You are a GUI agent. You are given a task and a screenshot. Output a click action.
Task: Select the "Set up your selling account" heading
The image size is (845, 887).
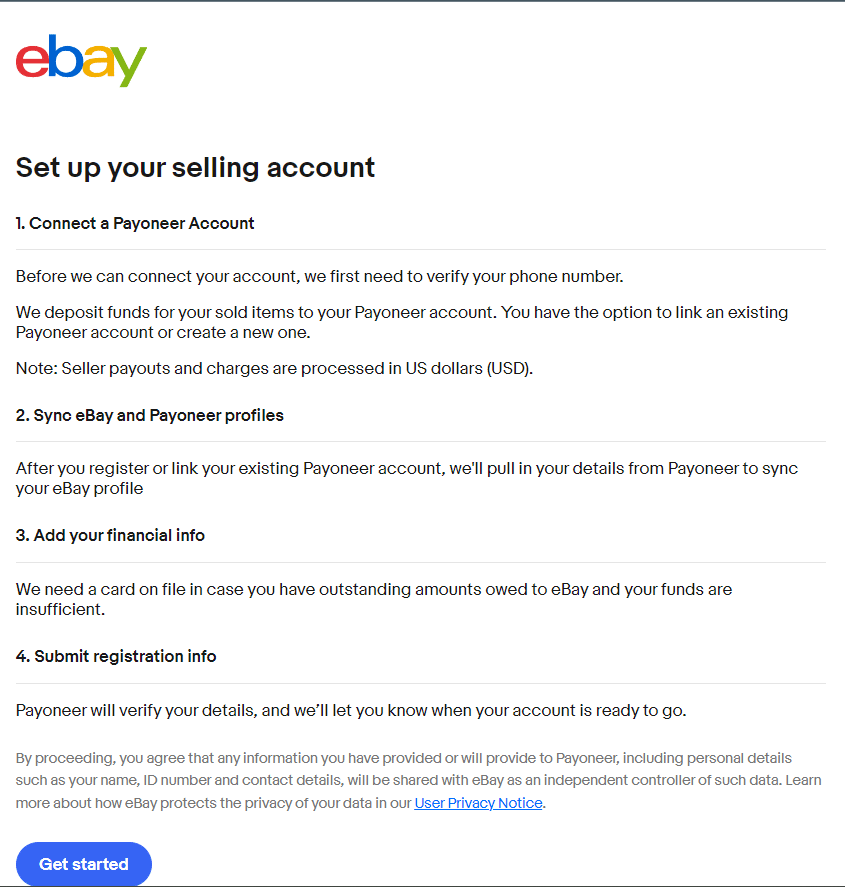(195, 167)
